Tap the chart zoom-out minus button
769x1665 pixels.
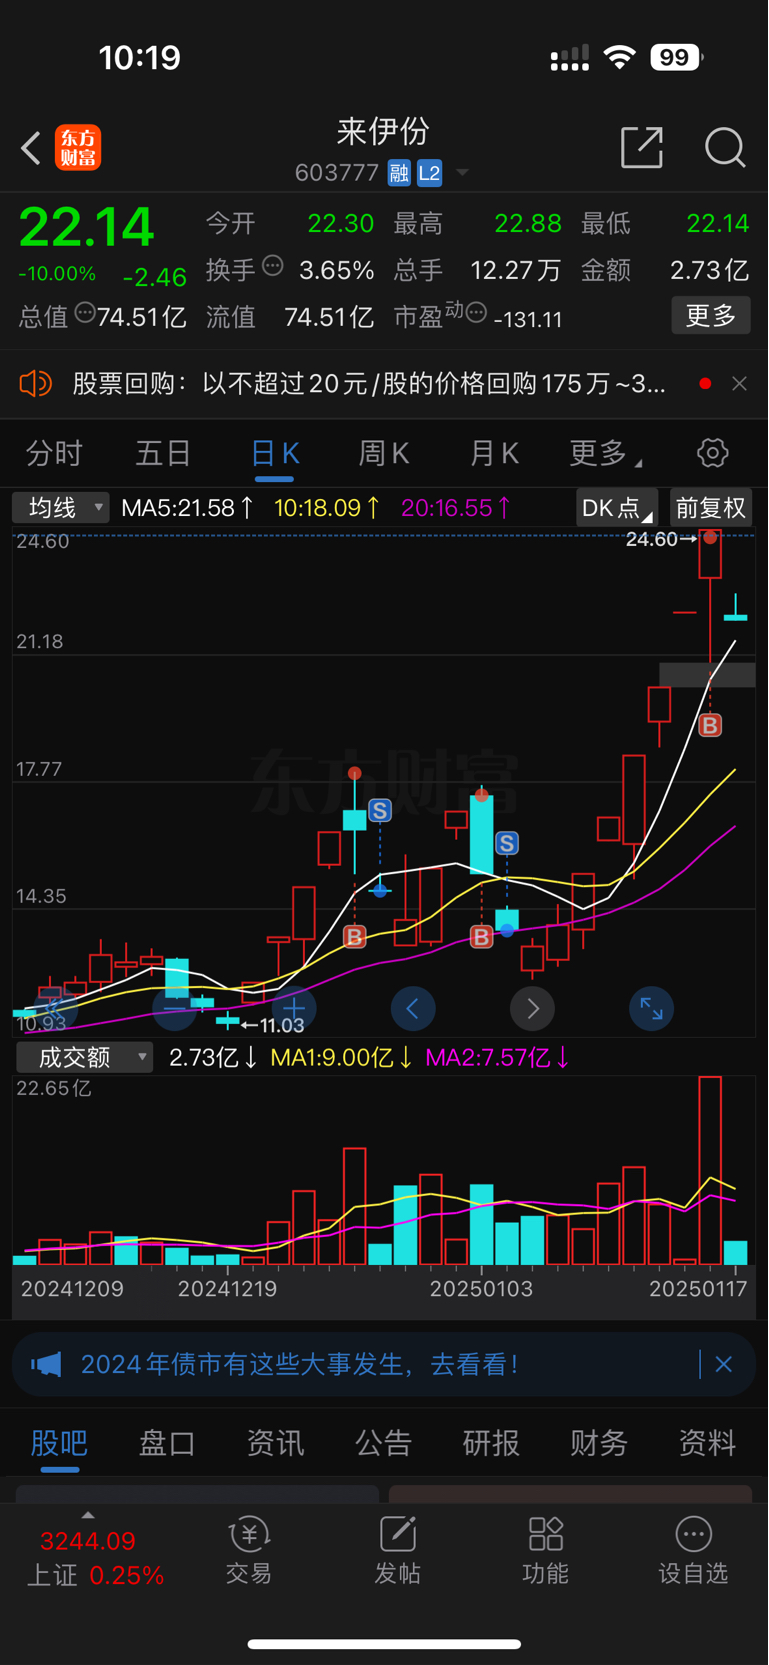tap(174, 1009)
